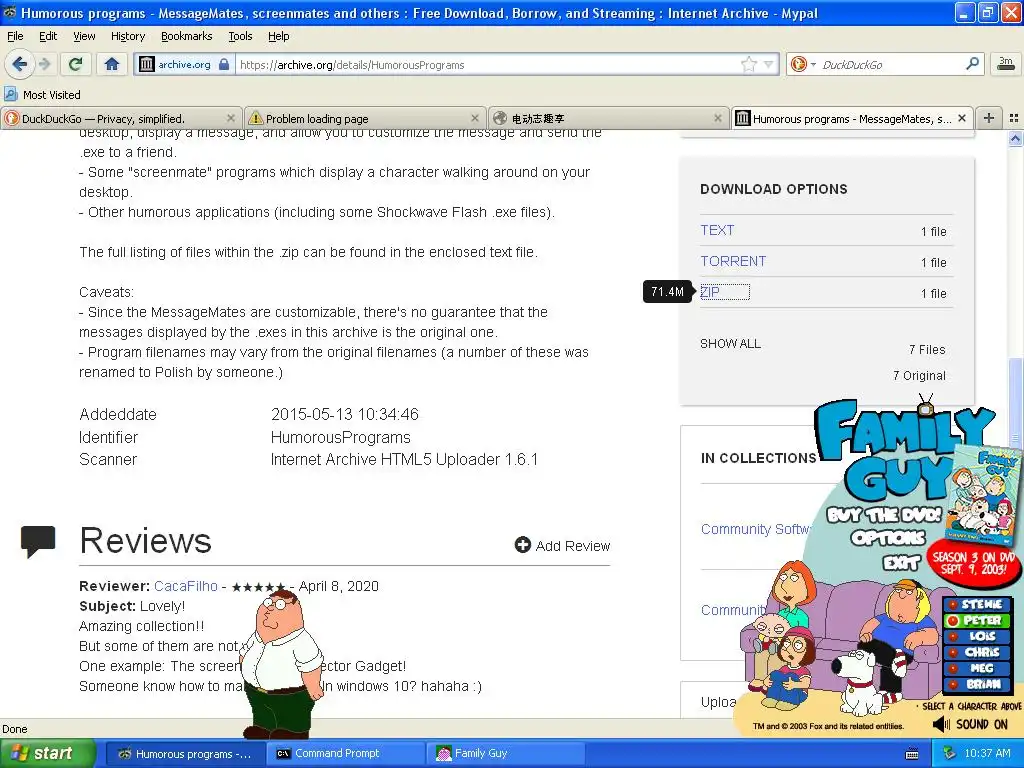The image size is (1024, 768).
Task: Click the 3m toolbar button
Action: coord(1006,63)
